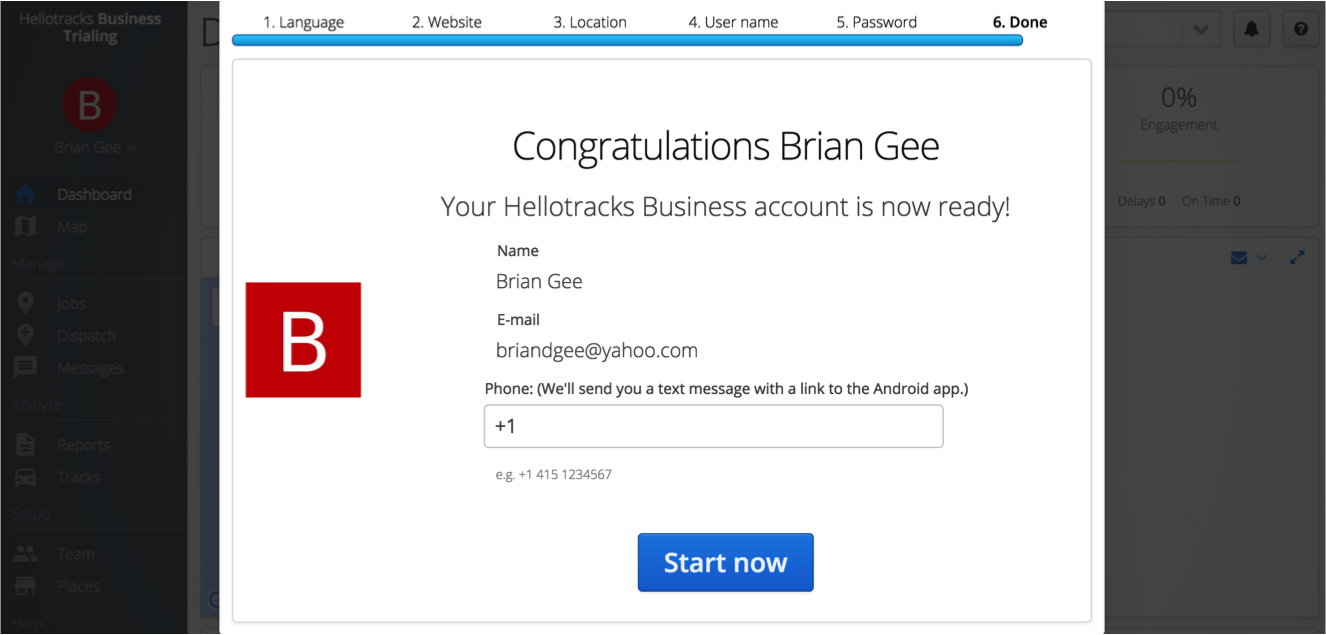Click the Map icon in sidebar
Image resolution: width=1326 pixels, height=635 pixels.
point(26,227)
